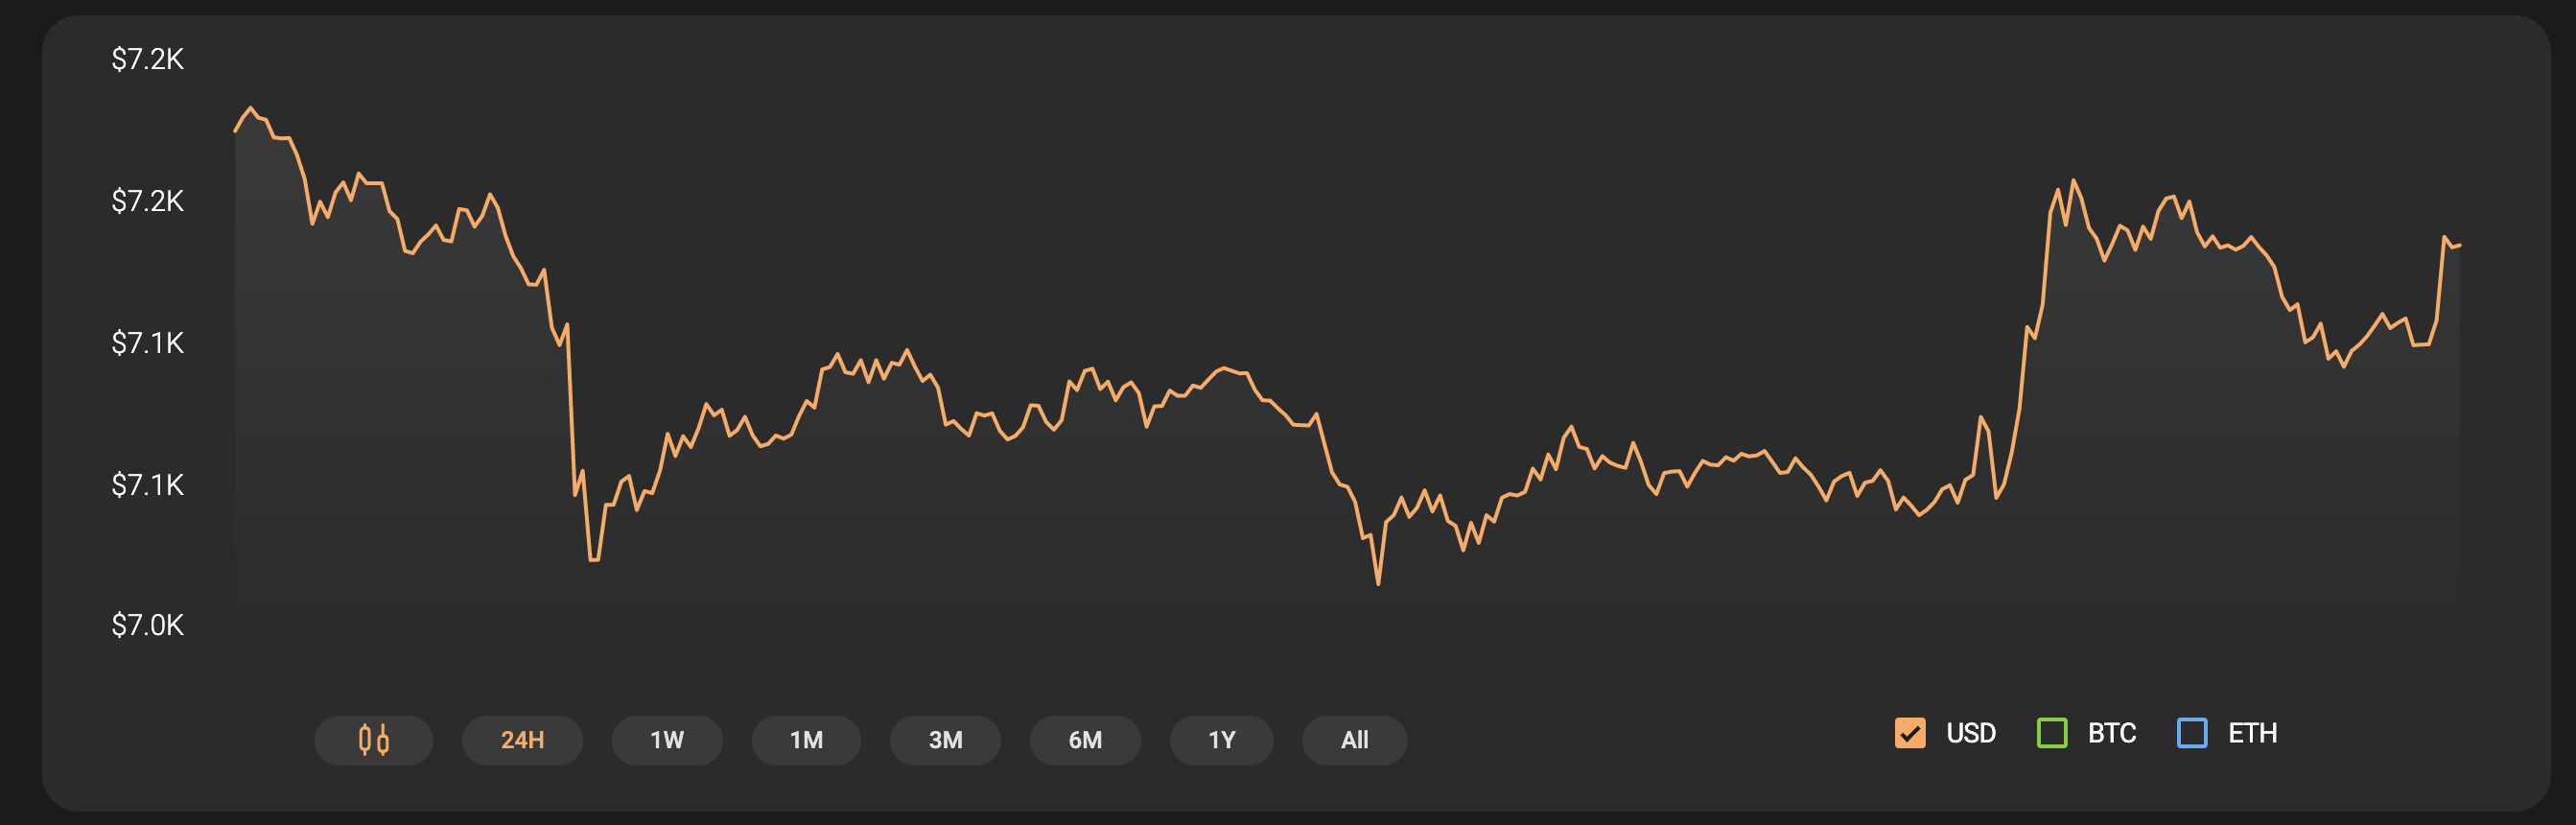
Task: Click the tallest spike after the late surge
Action: coord(2073,181)
